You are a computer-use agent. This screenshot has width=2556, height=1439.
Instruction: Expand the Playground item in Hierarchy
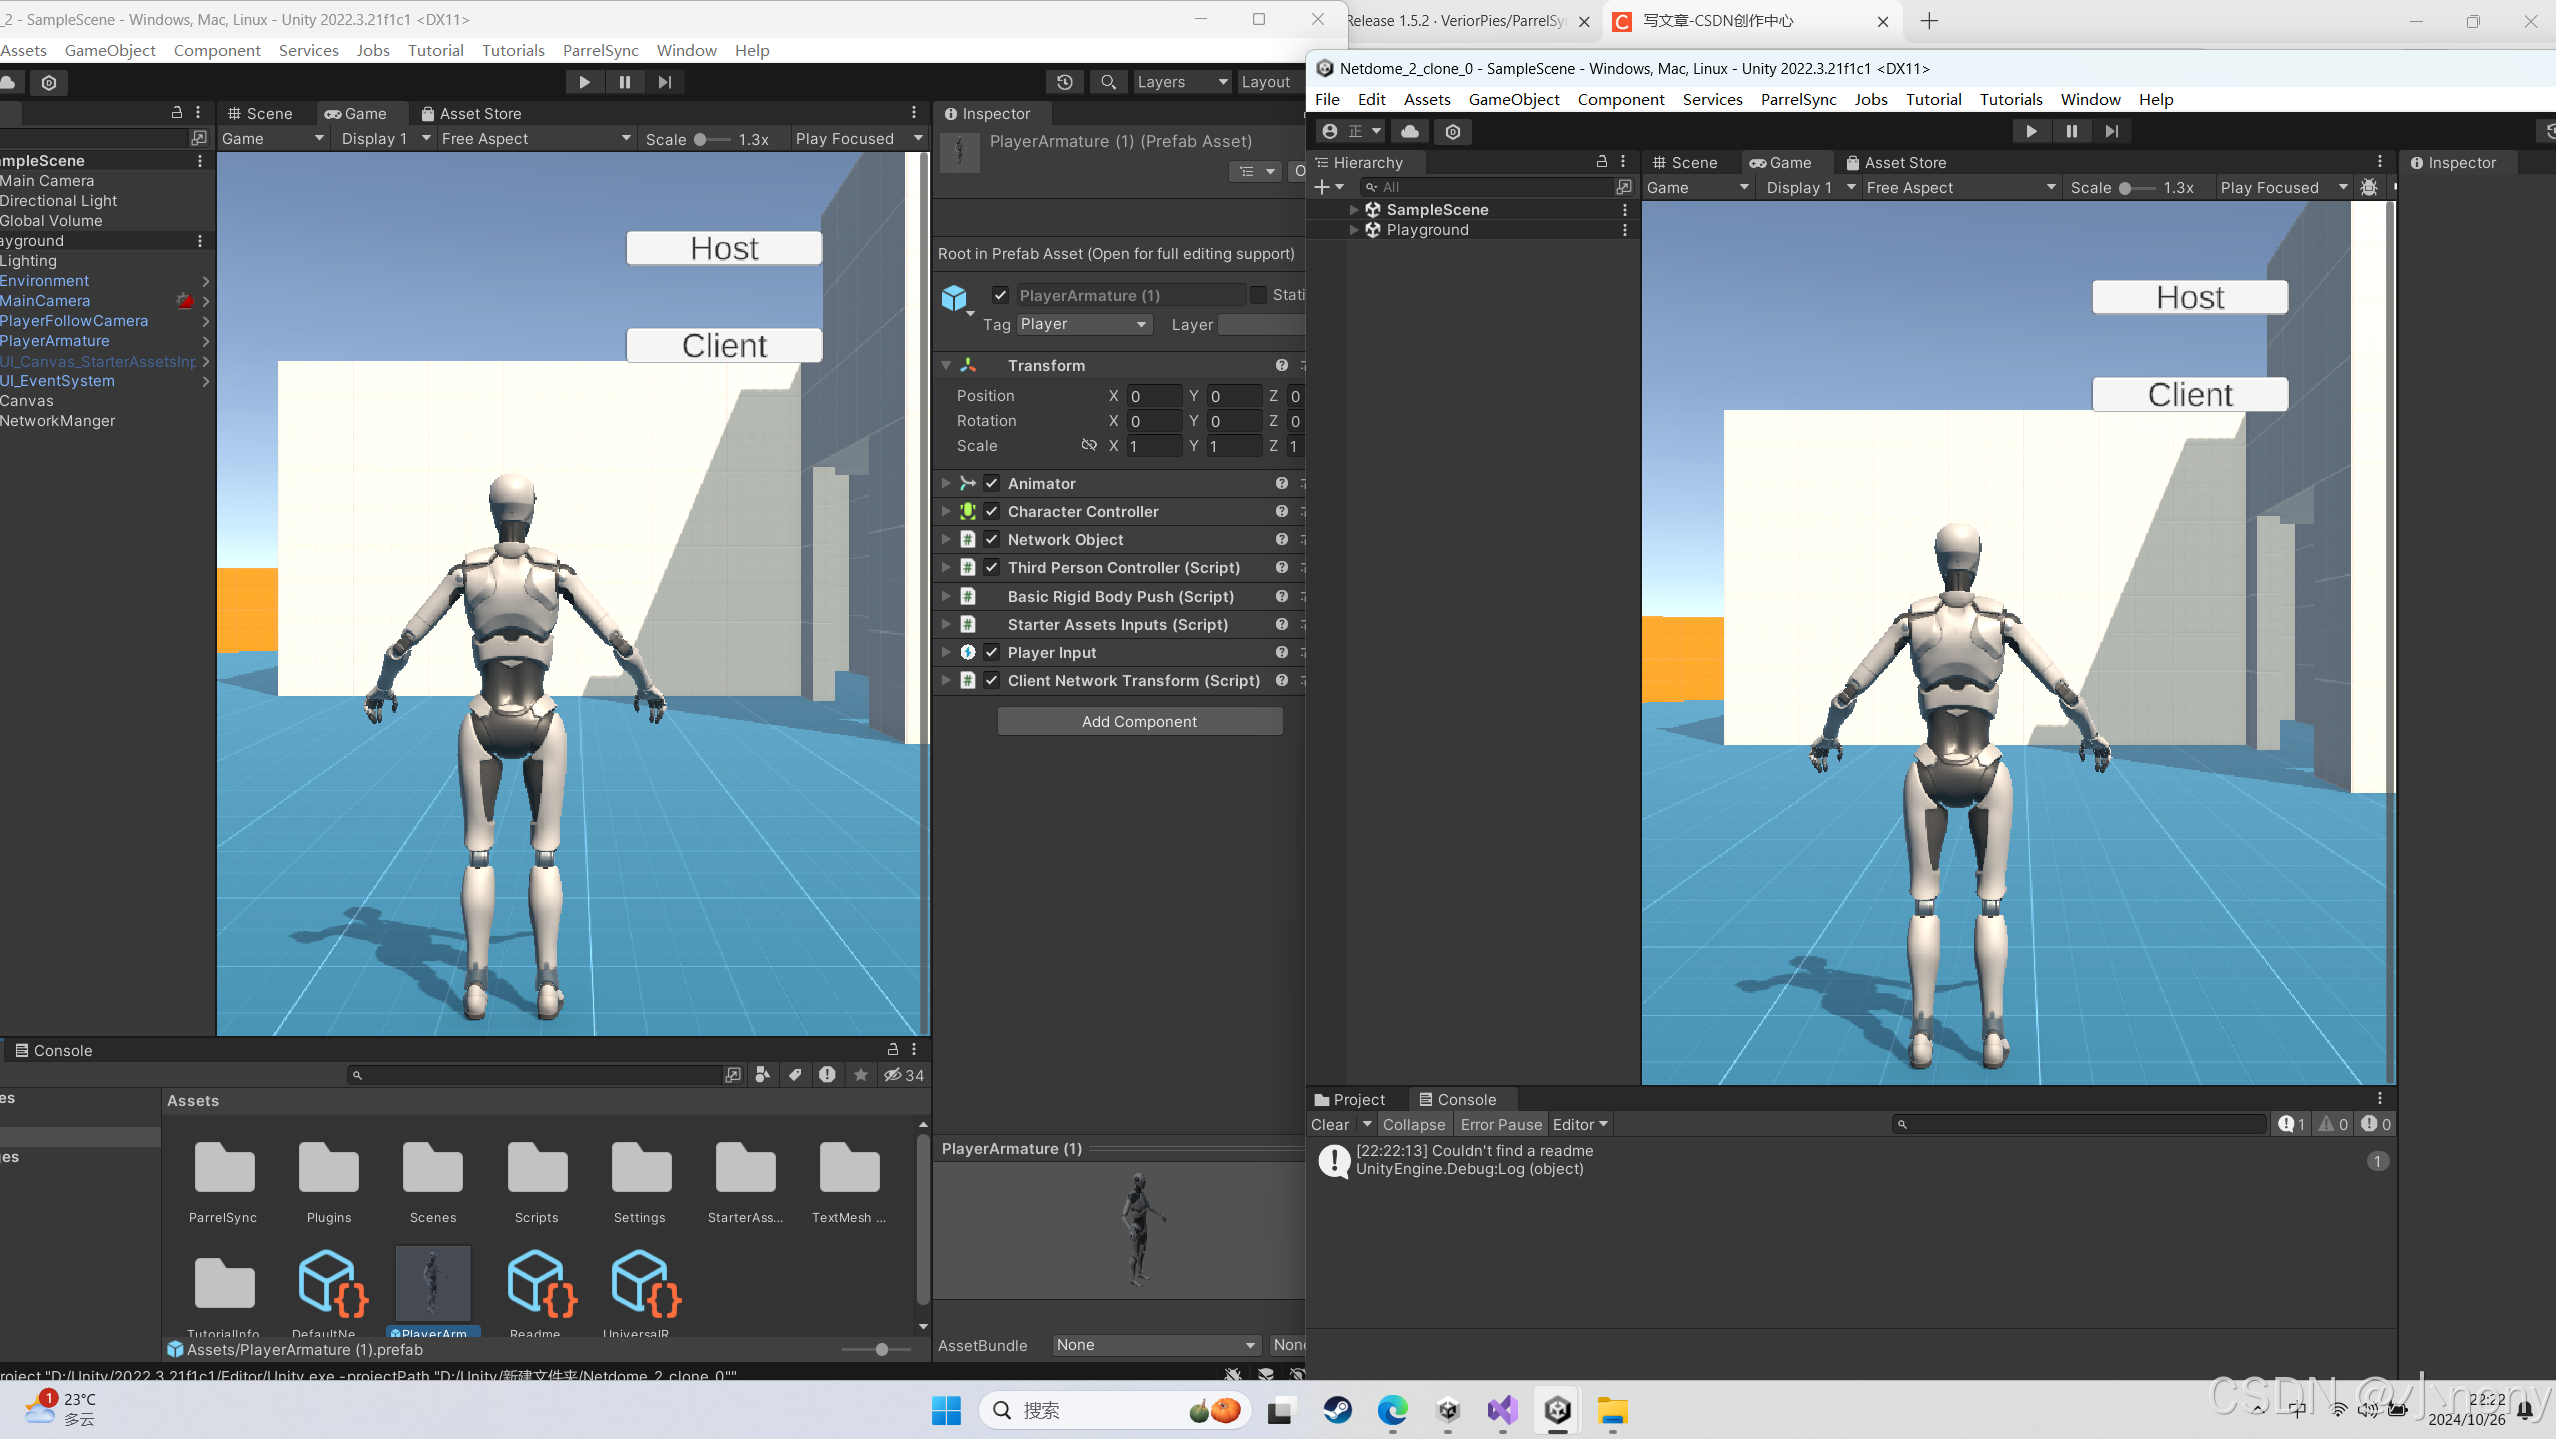(1353, 230)
